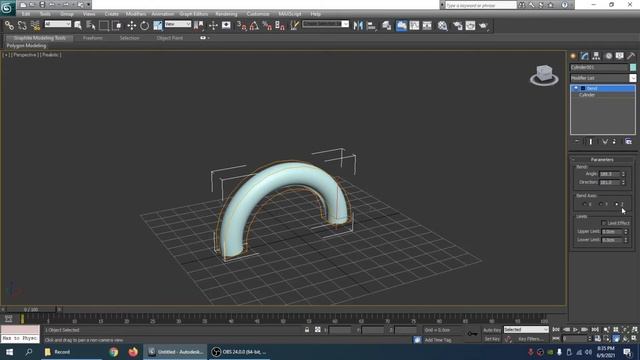Viewport: 640px width, 360px height.
Task: Enable the Limit Effect checkbox
Action: (x=604, y=223)
